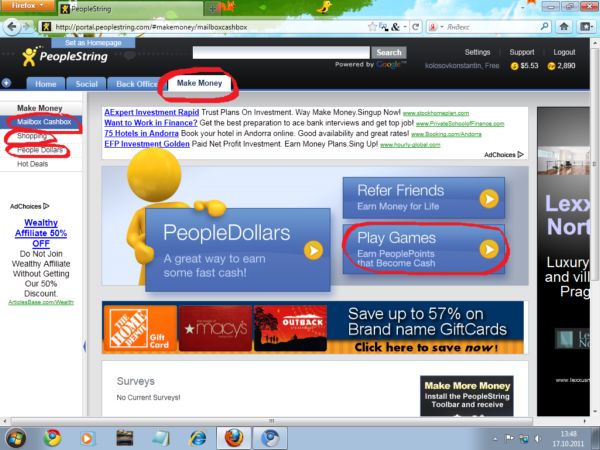Click the yellow arrow on PeopleDollars banner
This screenshot has width=600, height=450.
click(313, 250)
